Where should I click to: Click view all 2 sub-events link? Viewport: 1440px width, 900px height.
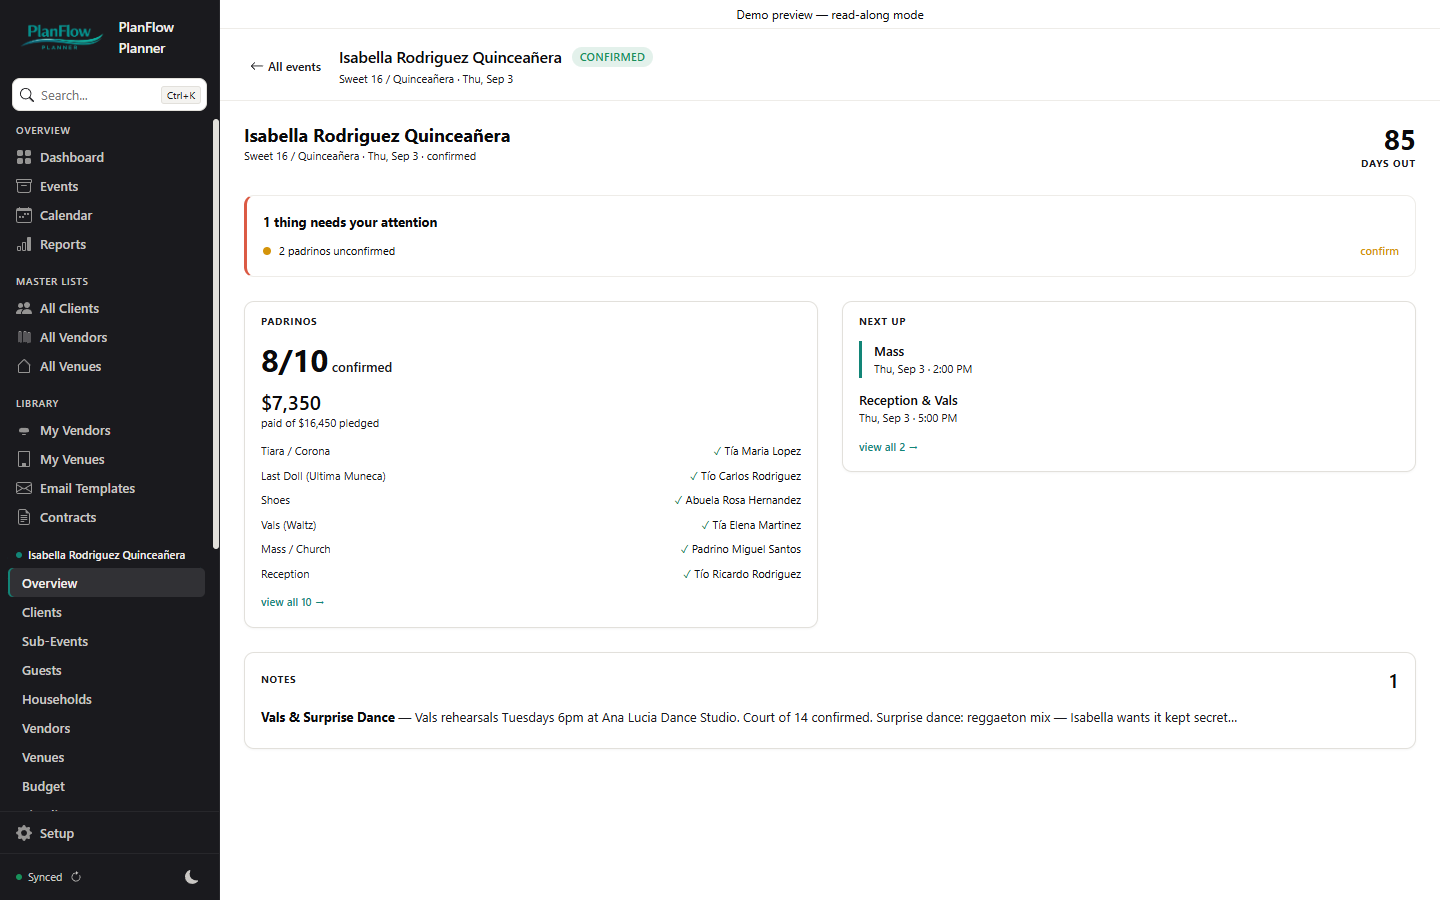888,447
